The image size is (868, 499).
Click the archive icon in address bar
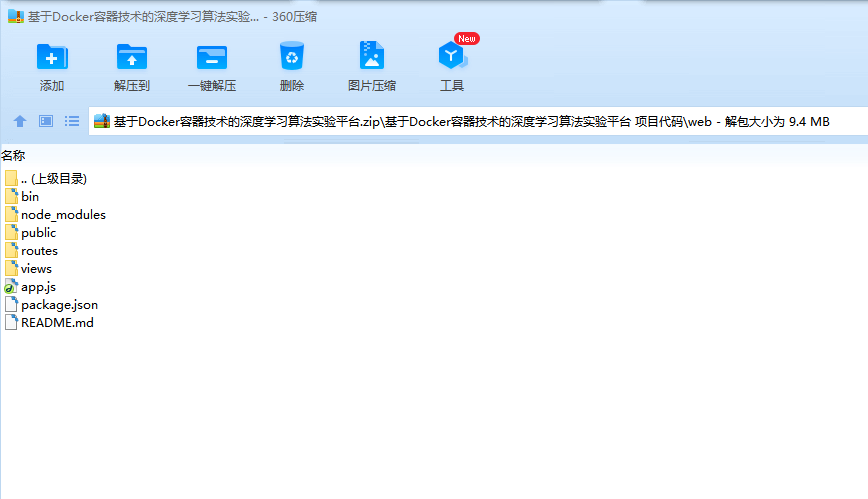(102, 121)
